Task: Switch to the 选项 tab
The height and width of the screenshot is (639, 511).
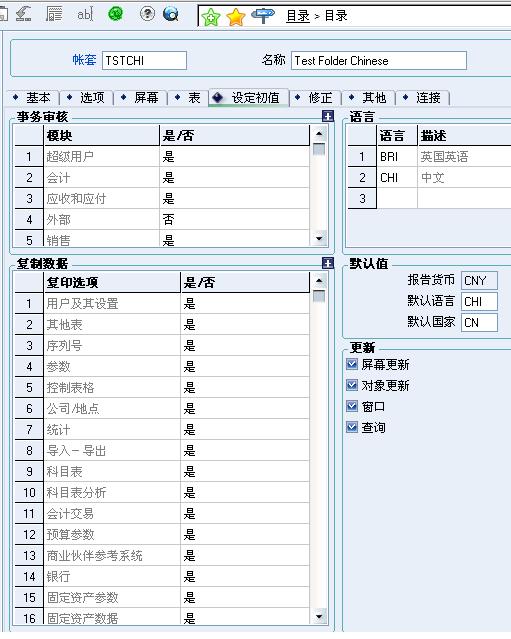Action: [87, 98]
